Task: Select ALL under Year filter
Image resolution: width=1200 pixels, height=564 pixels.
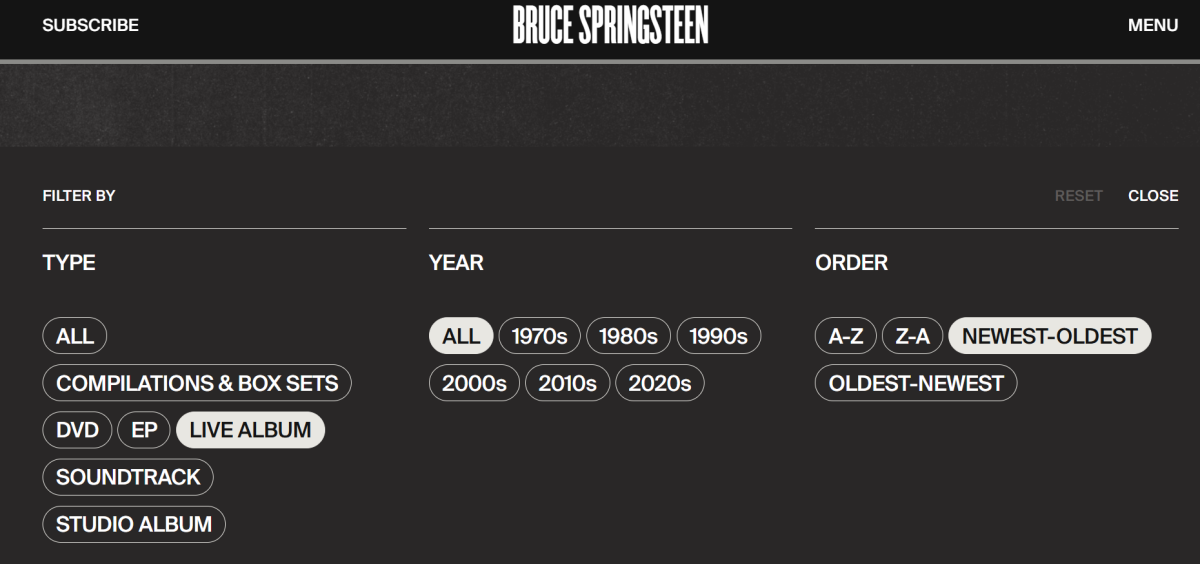Action: [x=460, y=336]
